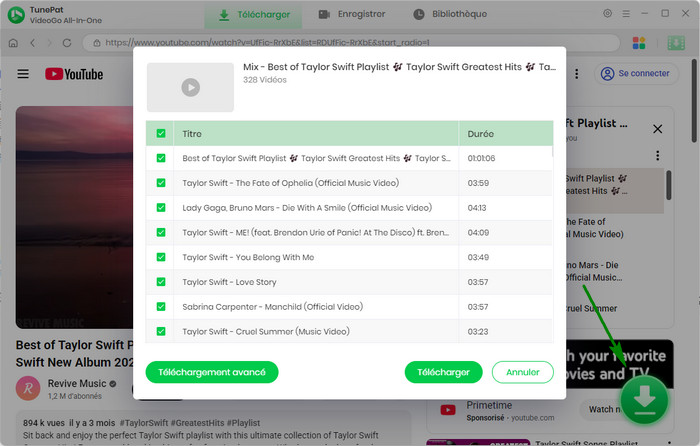
Task: Open Téléchargement avancé options
Action: [212, 372]
